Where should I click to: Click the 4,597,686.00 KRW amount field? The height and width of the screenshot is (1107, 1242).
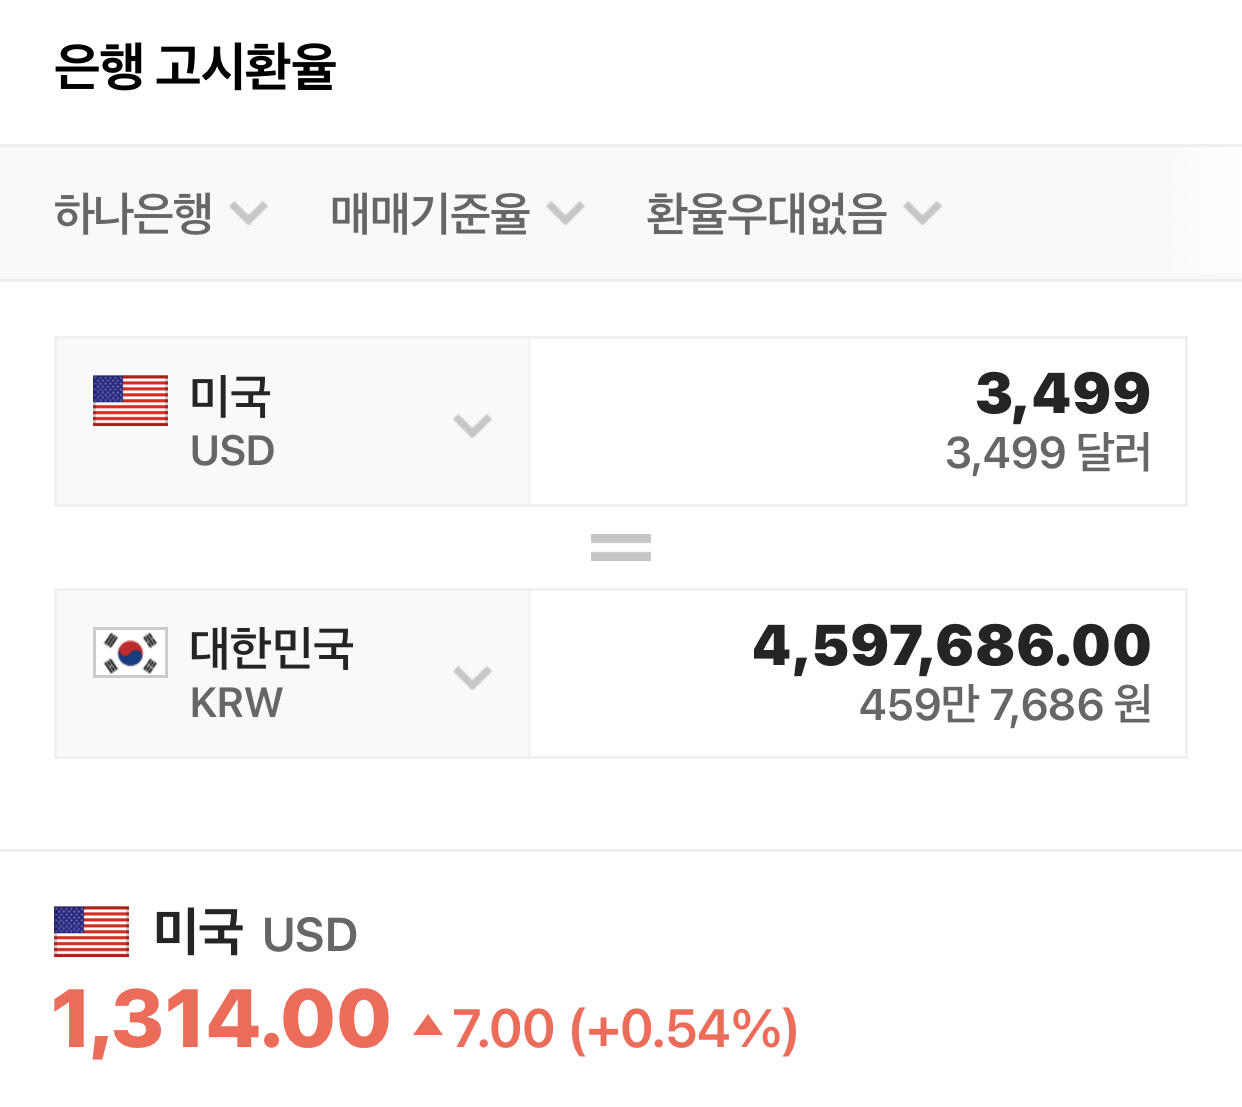tap(951, 645)
